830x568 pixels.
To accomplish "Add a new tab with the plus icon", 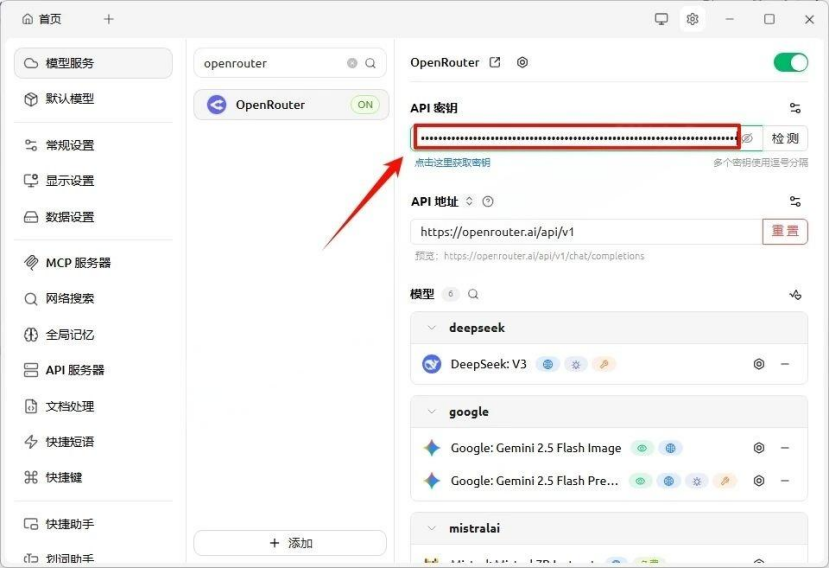I will [x=109, y=19].
